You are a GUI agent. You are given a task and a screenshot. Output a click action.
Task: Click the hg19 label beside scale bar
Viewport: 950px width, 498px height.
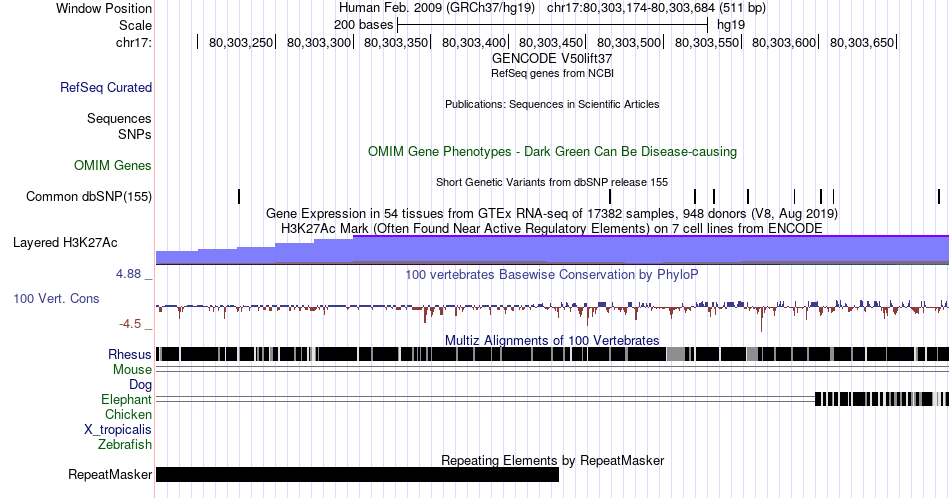(731, 25)
